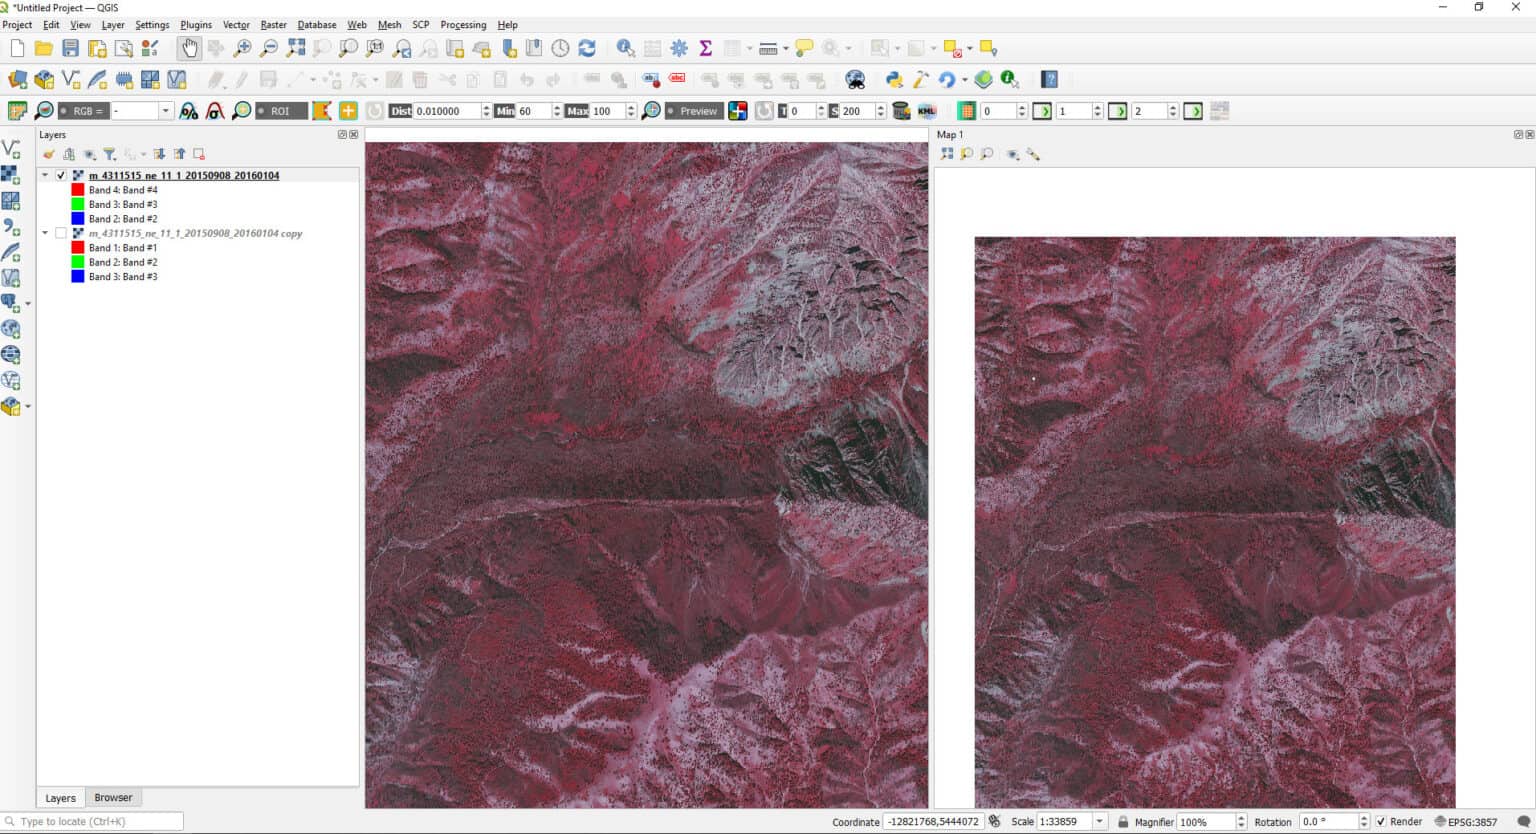Open the Identify Features tool
Screen dimensions: 1536x834
(626, 47)
